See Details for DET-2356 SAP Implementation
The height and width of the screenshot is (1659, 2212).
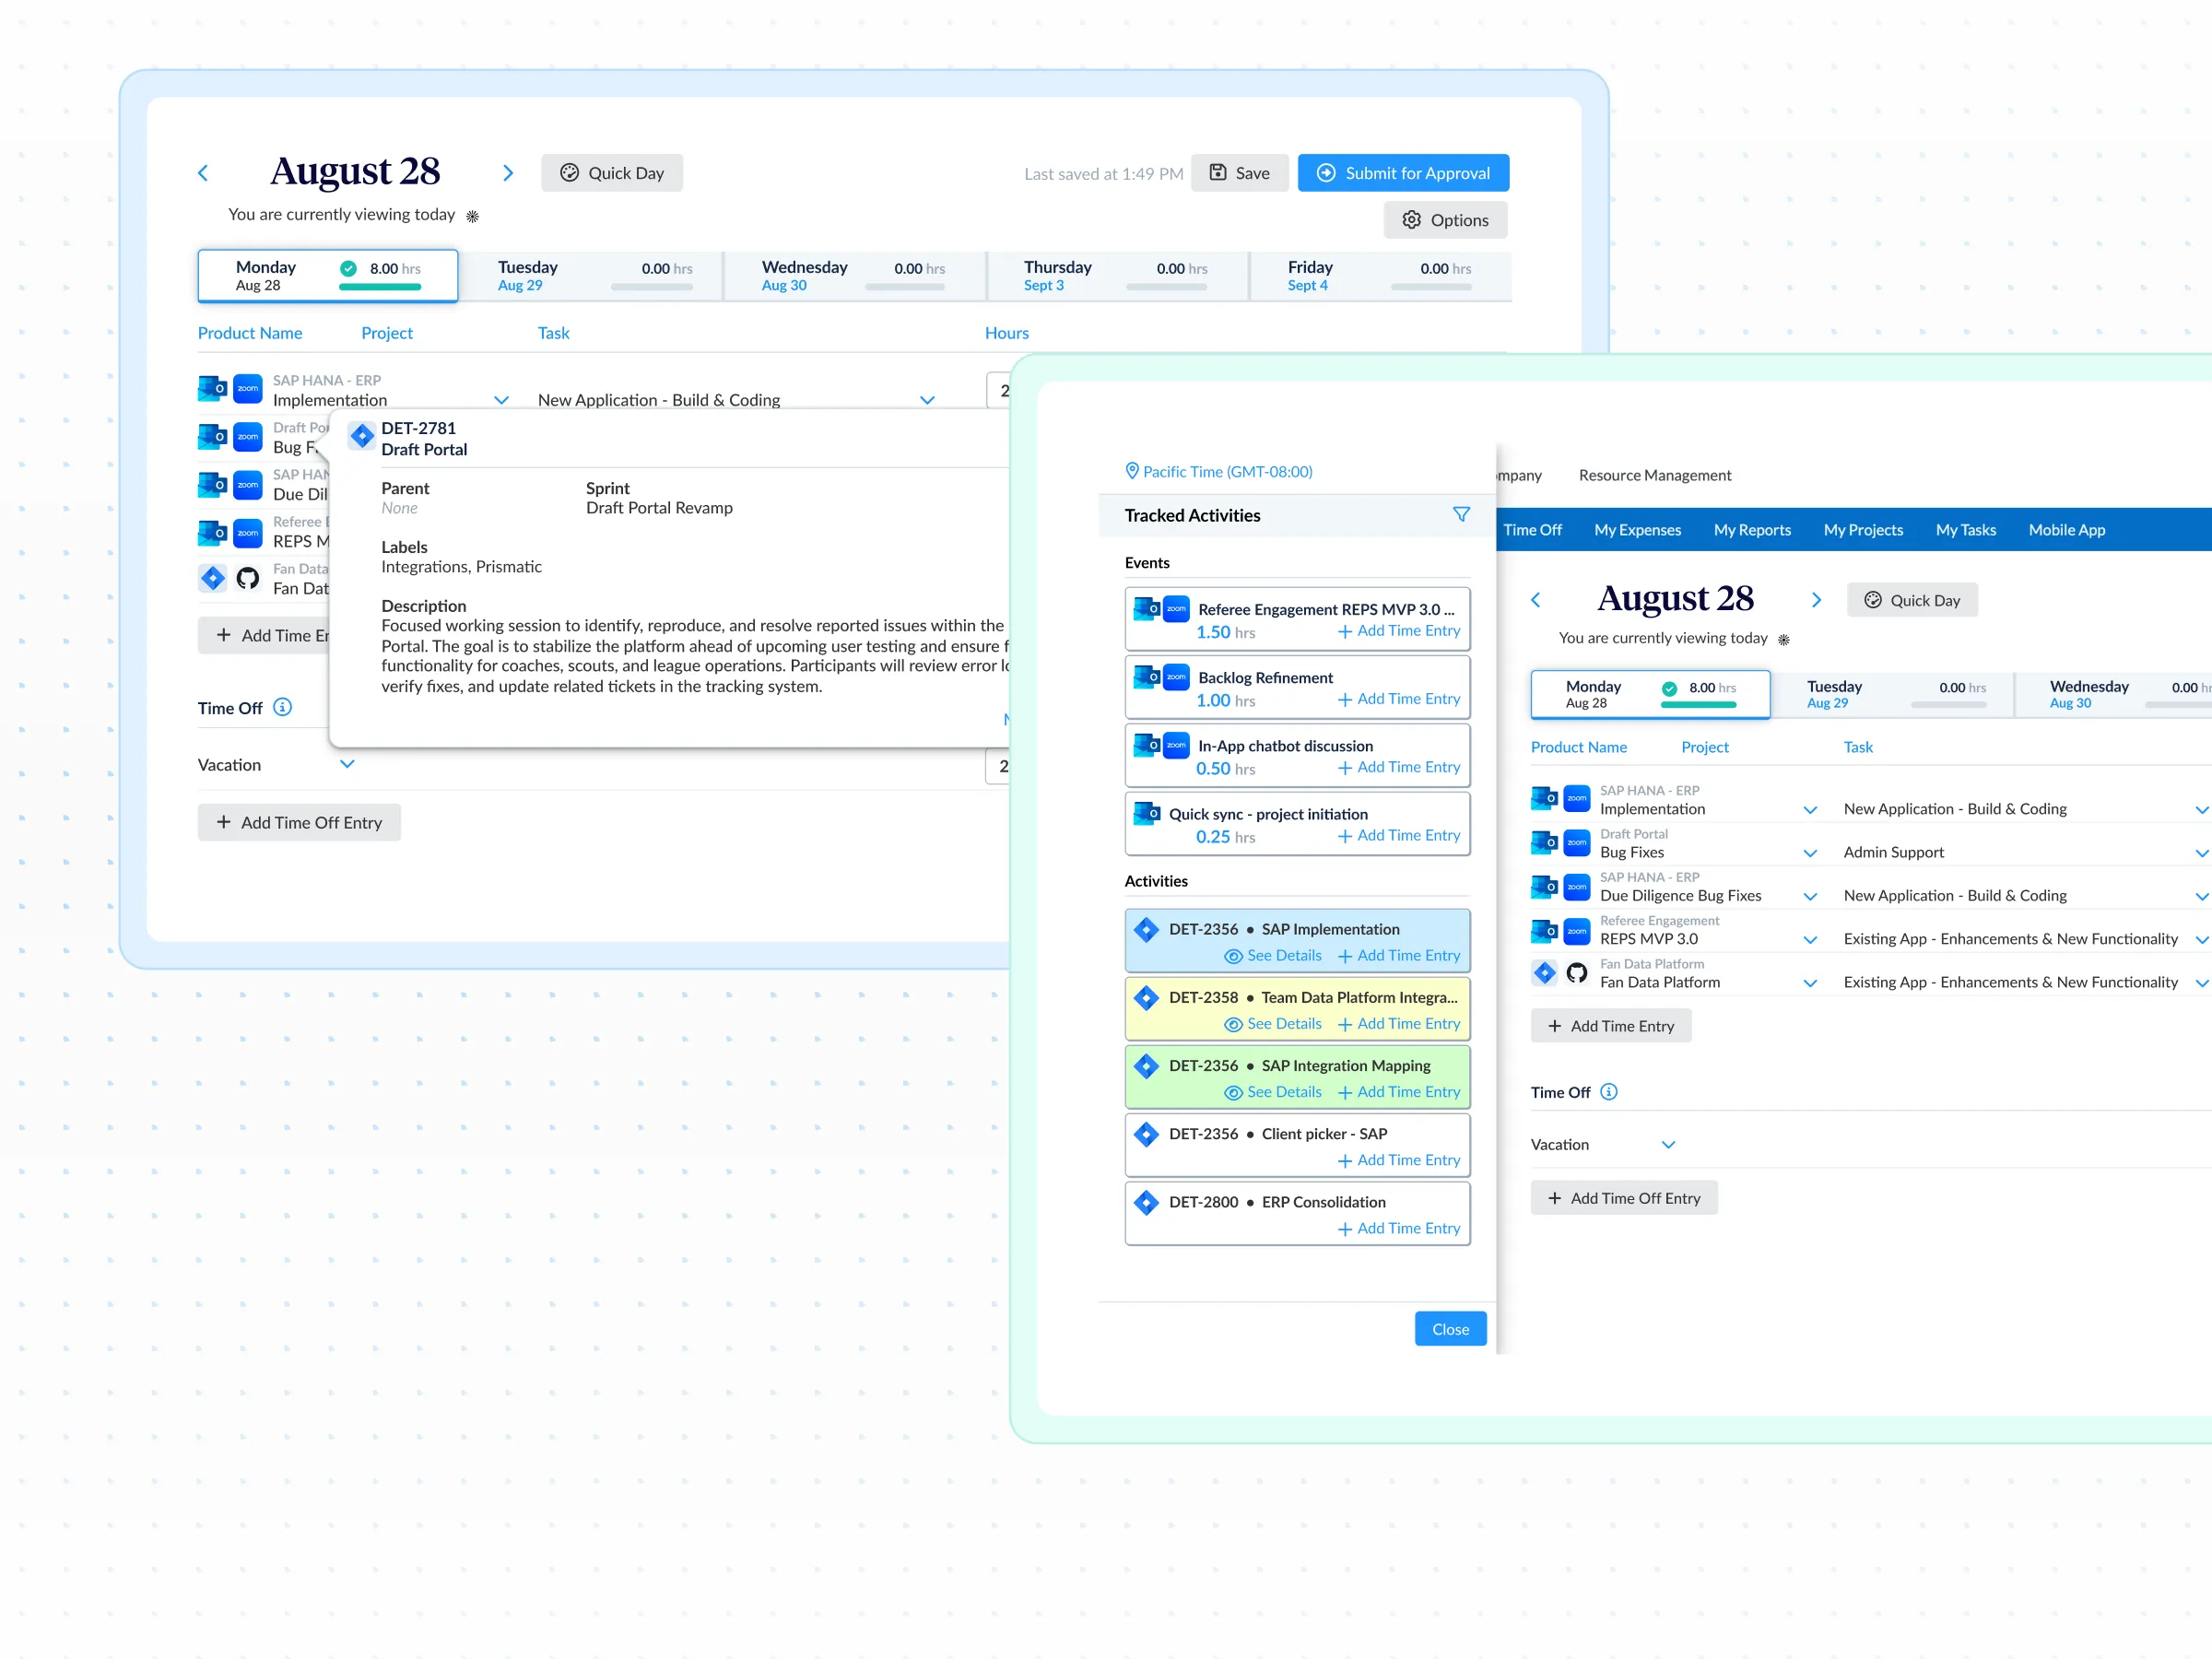pyautogui.click(x=1272, y=955)
